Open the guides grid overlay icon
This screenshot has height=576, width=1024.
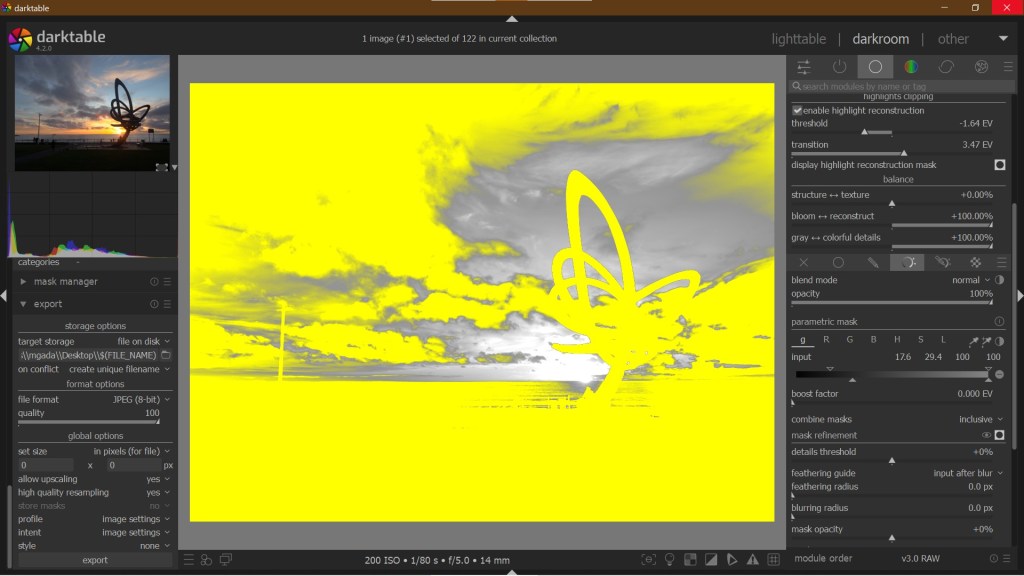click(774, 560)
